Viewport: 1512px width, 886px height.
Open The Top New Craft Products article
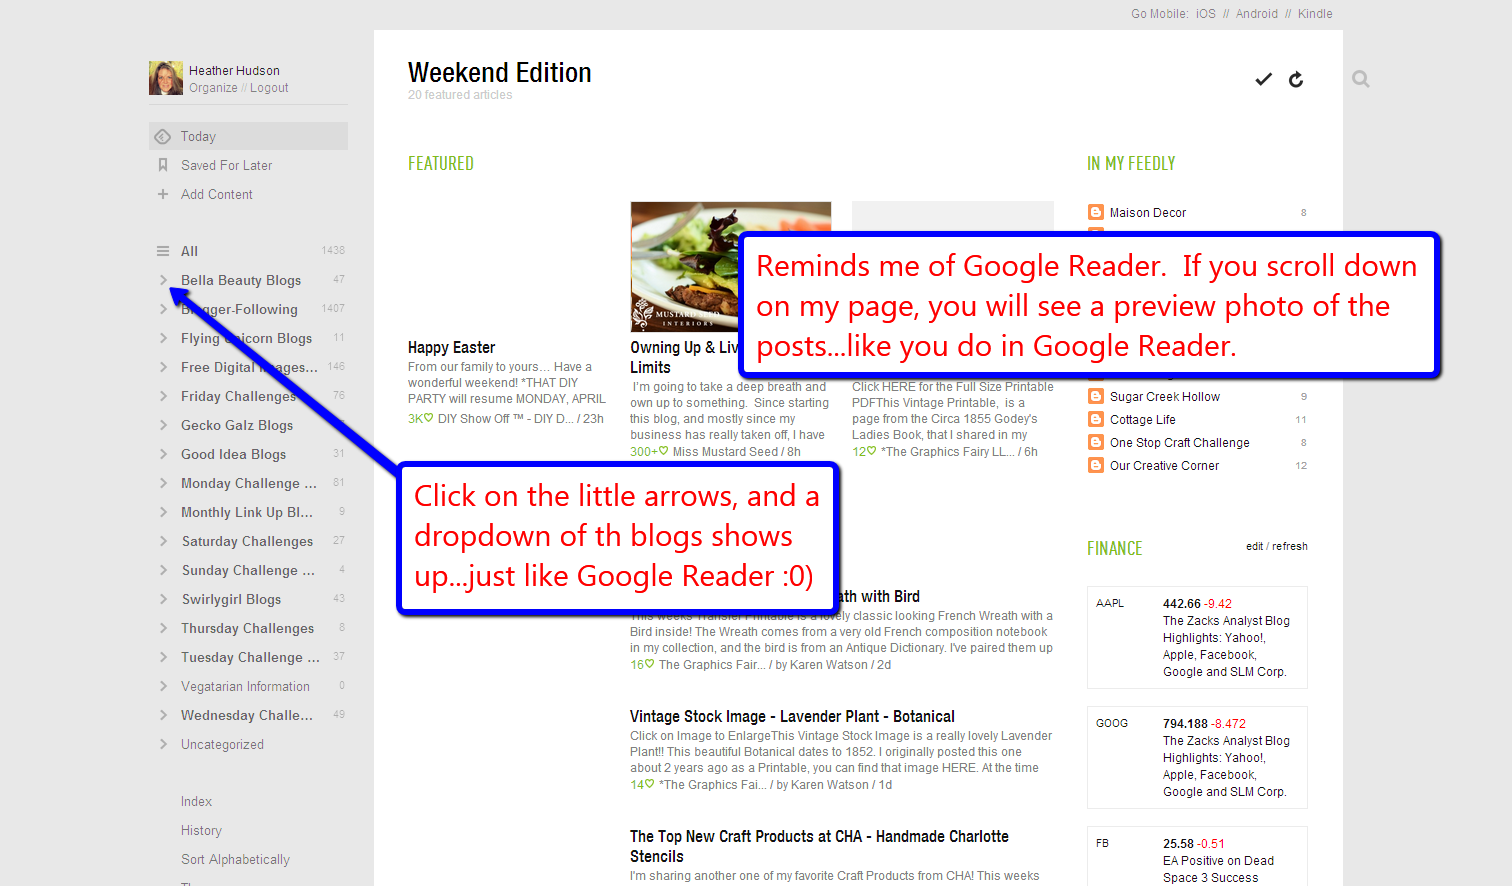pyautogui.click(x=819, y=846)
